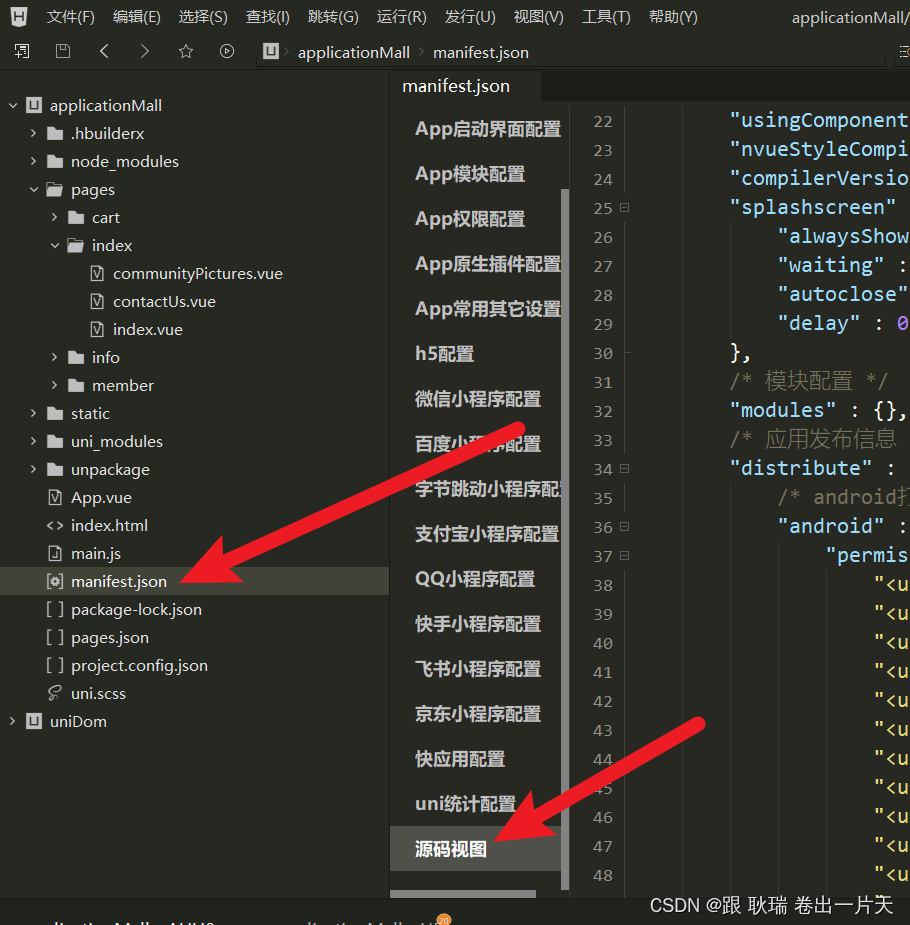Open the 文件(F) menu
The width and height of the screenshot is (910, 925).
[x=70, y=17]
